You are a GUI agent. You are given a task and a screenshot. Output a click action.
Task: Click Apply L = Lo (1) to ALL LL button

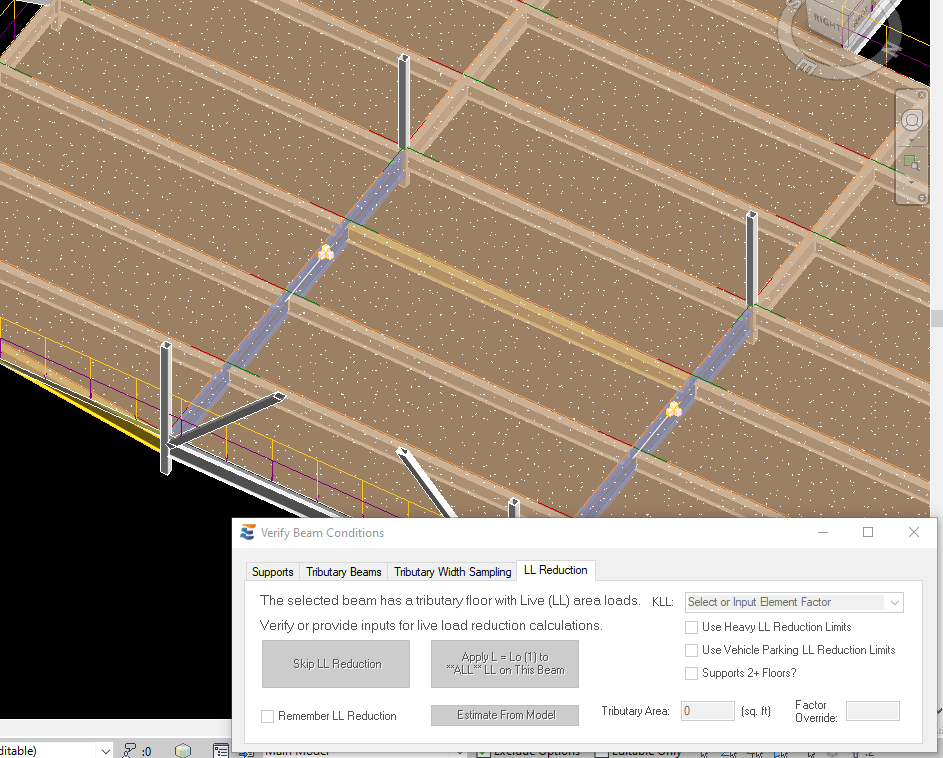click(x=505, y=664)
